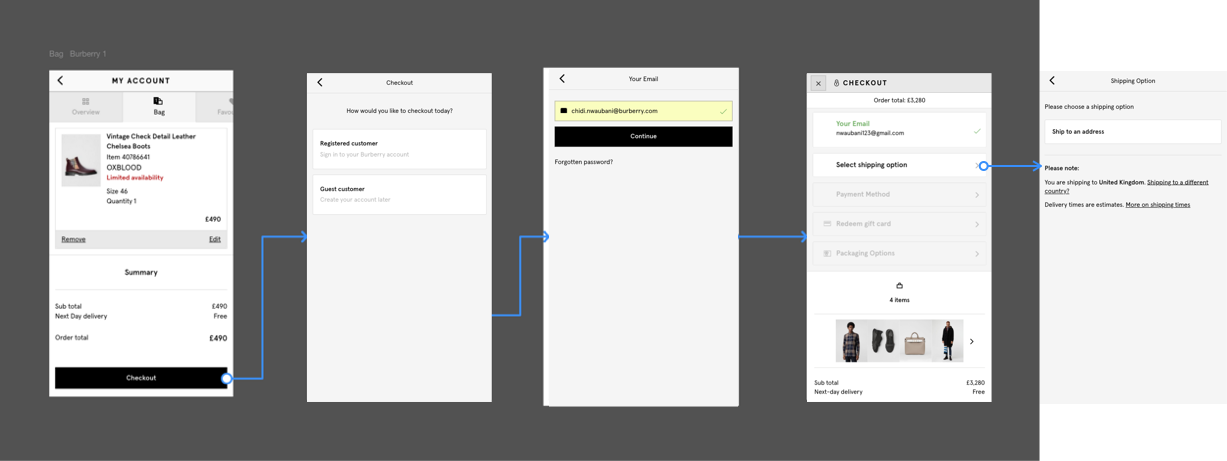
Task: Open More on shipping times link
Action: pos(1158,205)
